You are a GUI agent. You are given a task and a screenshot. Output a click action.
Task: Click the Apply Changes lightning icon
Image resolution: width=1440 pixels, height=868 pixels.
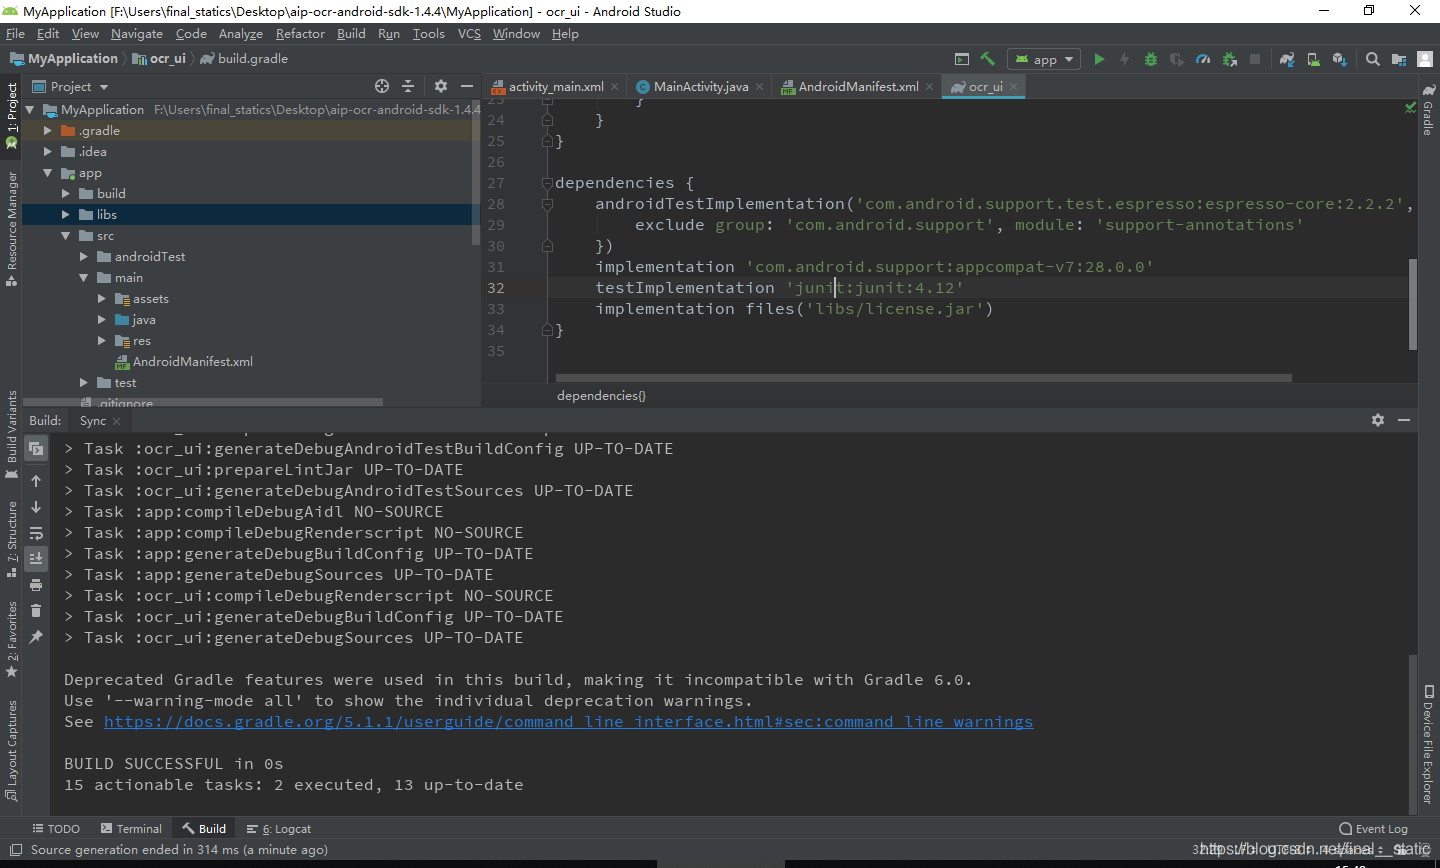pyautogui.click(x=1125, y=59)
